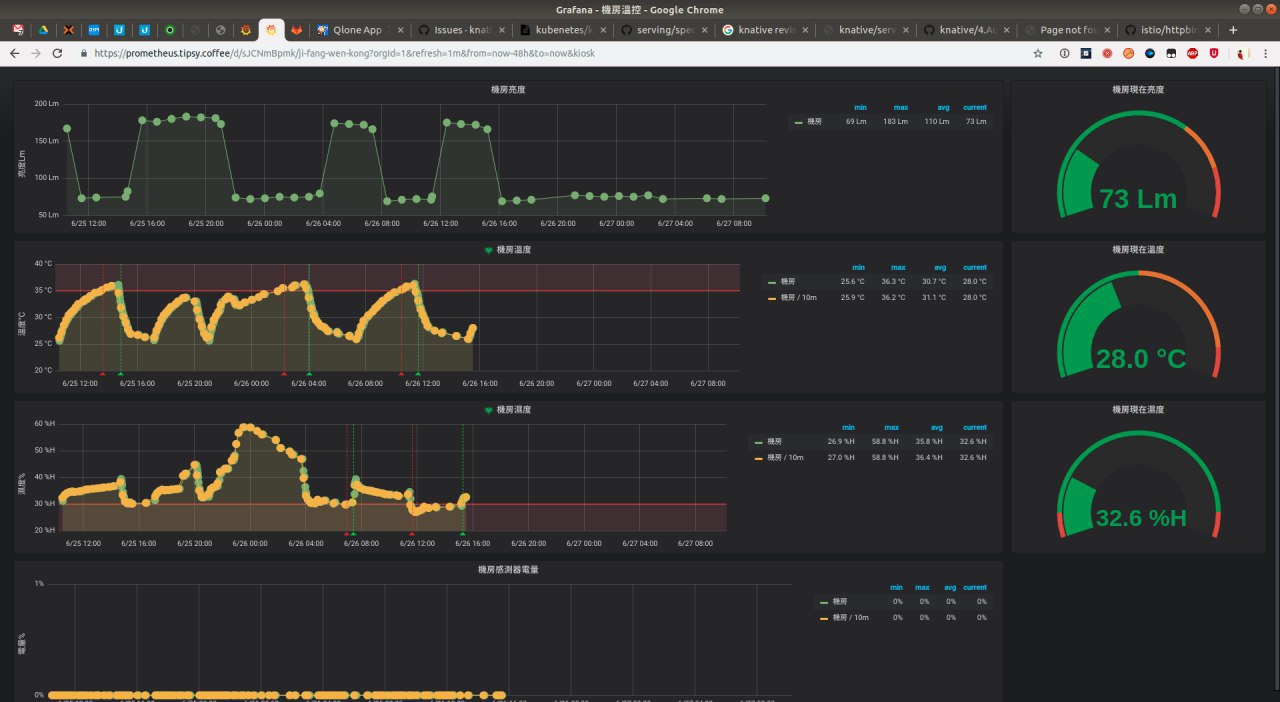The height and width of the screenshot is (702, 1280).
Task: Click the AdBlock Plus extension icon
Action: 1193,53
